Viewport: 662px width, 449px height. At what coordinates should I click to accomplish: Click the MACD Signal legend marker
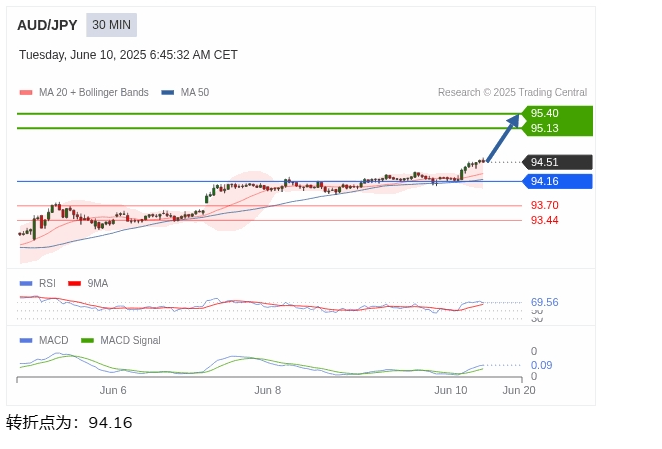[x=88, y=341]
